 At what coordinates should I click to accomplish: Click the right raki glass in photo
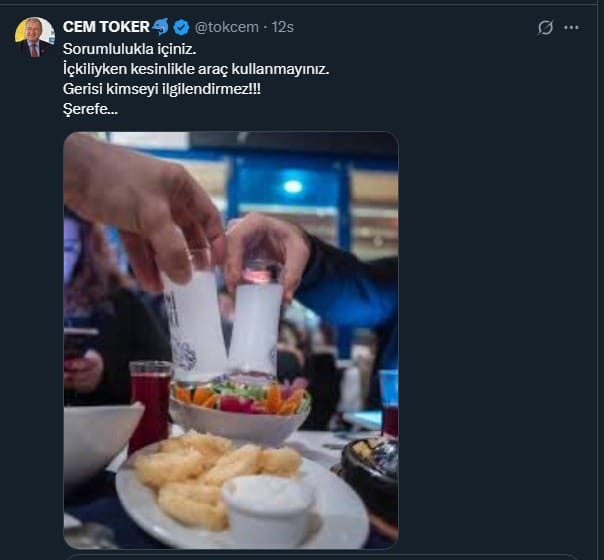point(256,320)
